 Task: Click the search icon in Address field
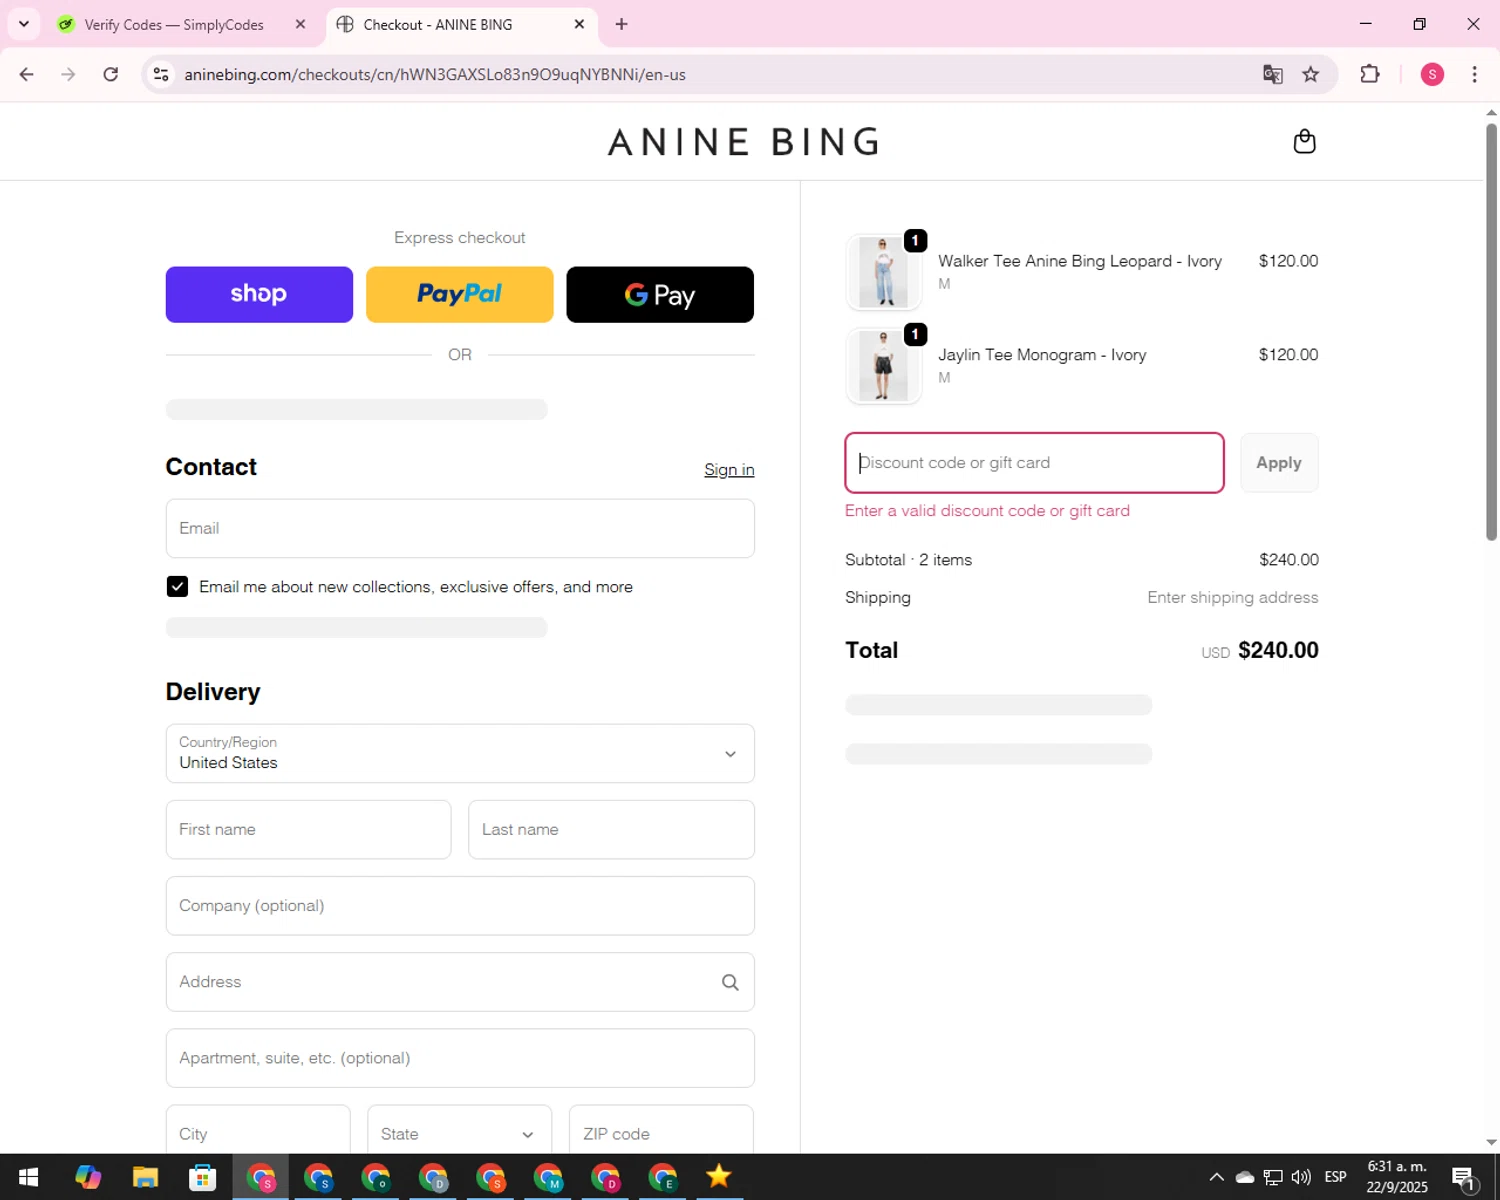[730, 982]
